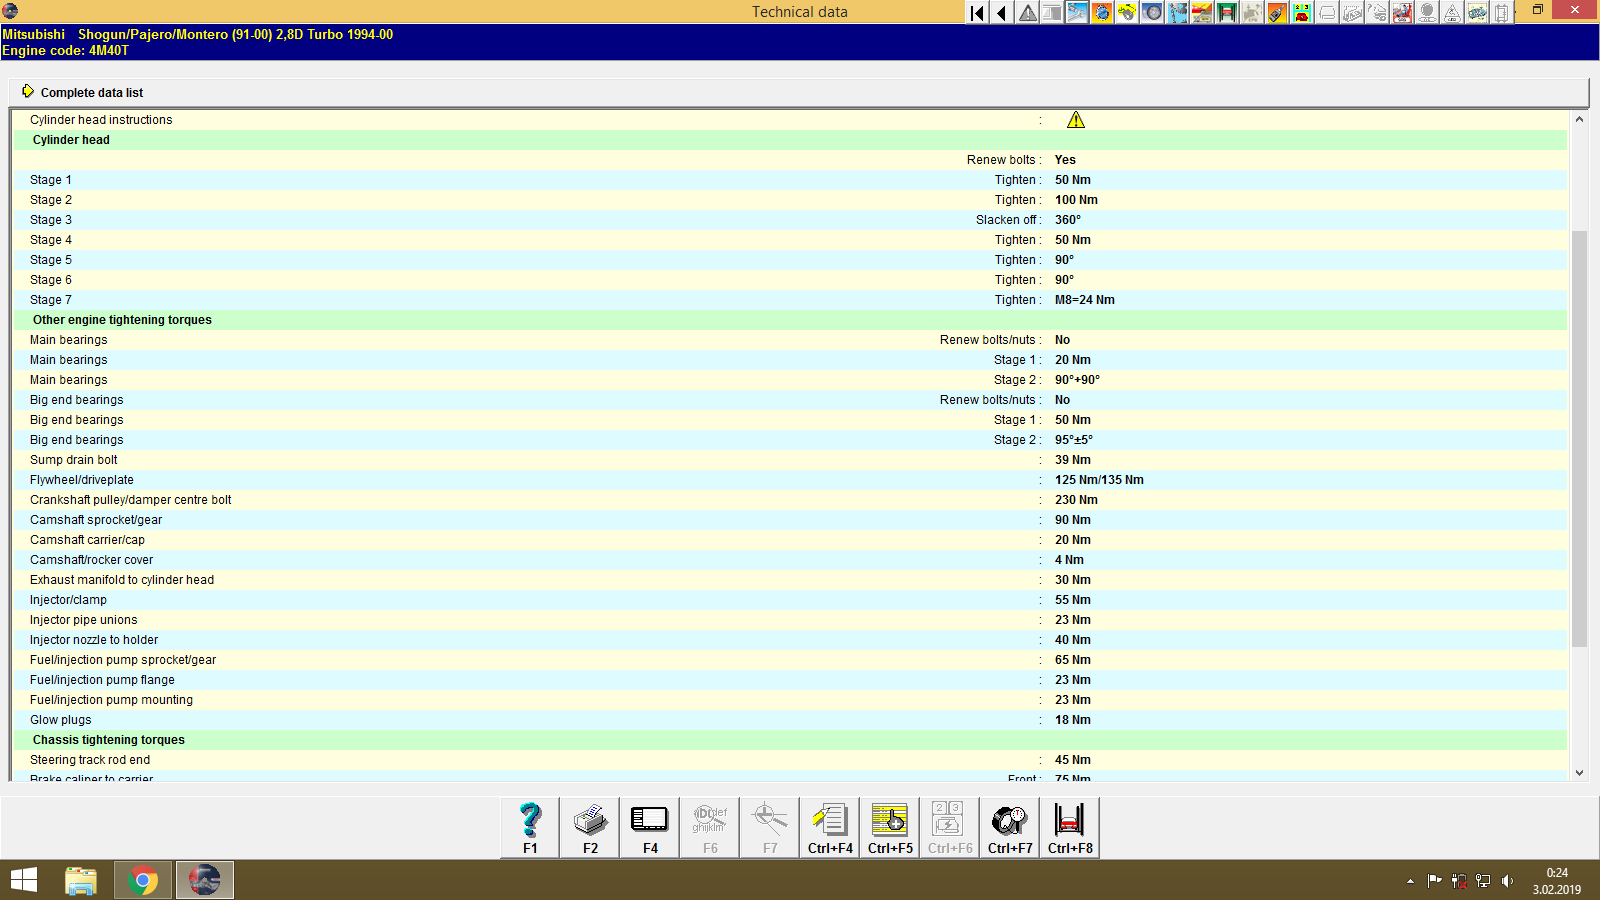Click the vehicle lift (Ctrl+F8) icon
The image size is (1600, 900).
(1069, 827)
